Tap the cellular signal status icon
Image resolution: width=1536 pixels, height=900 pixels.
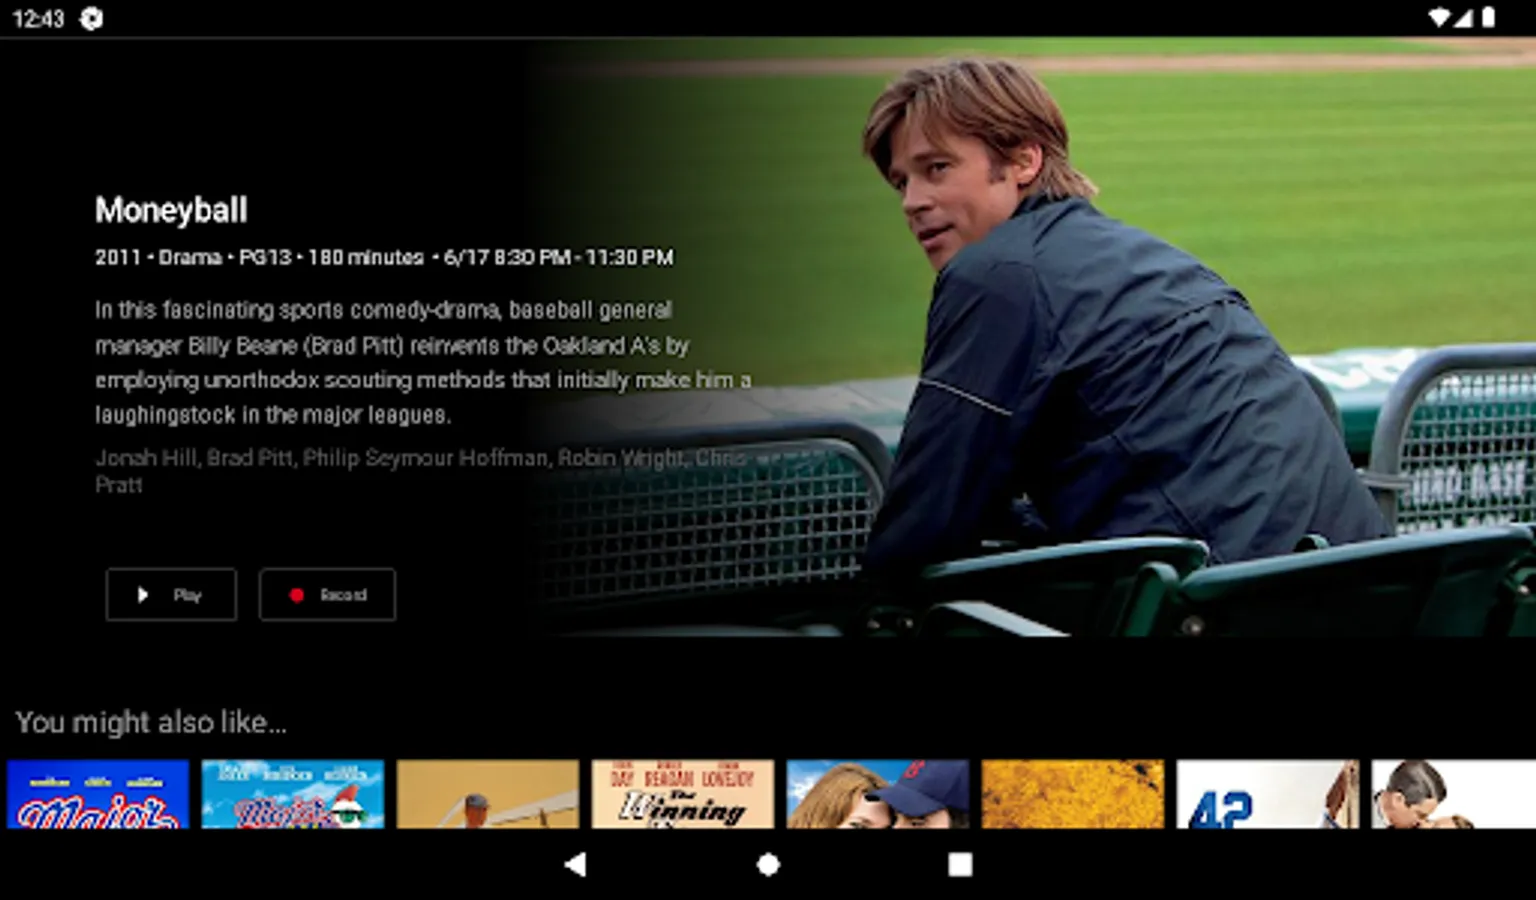(x=1463, y=17)
